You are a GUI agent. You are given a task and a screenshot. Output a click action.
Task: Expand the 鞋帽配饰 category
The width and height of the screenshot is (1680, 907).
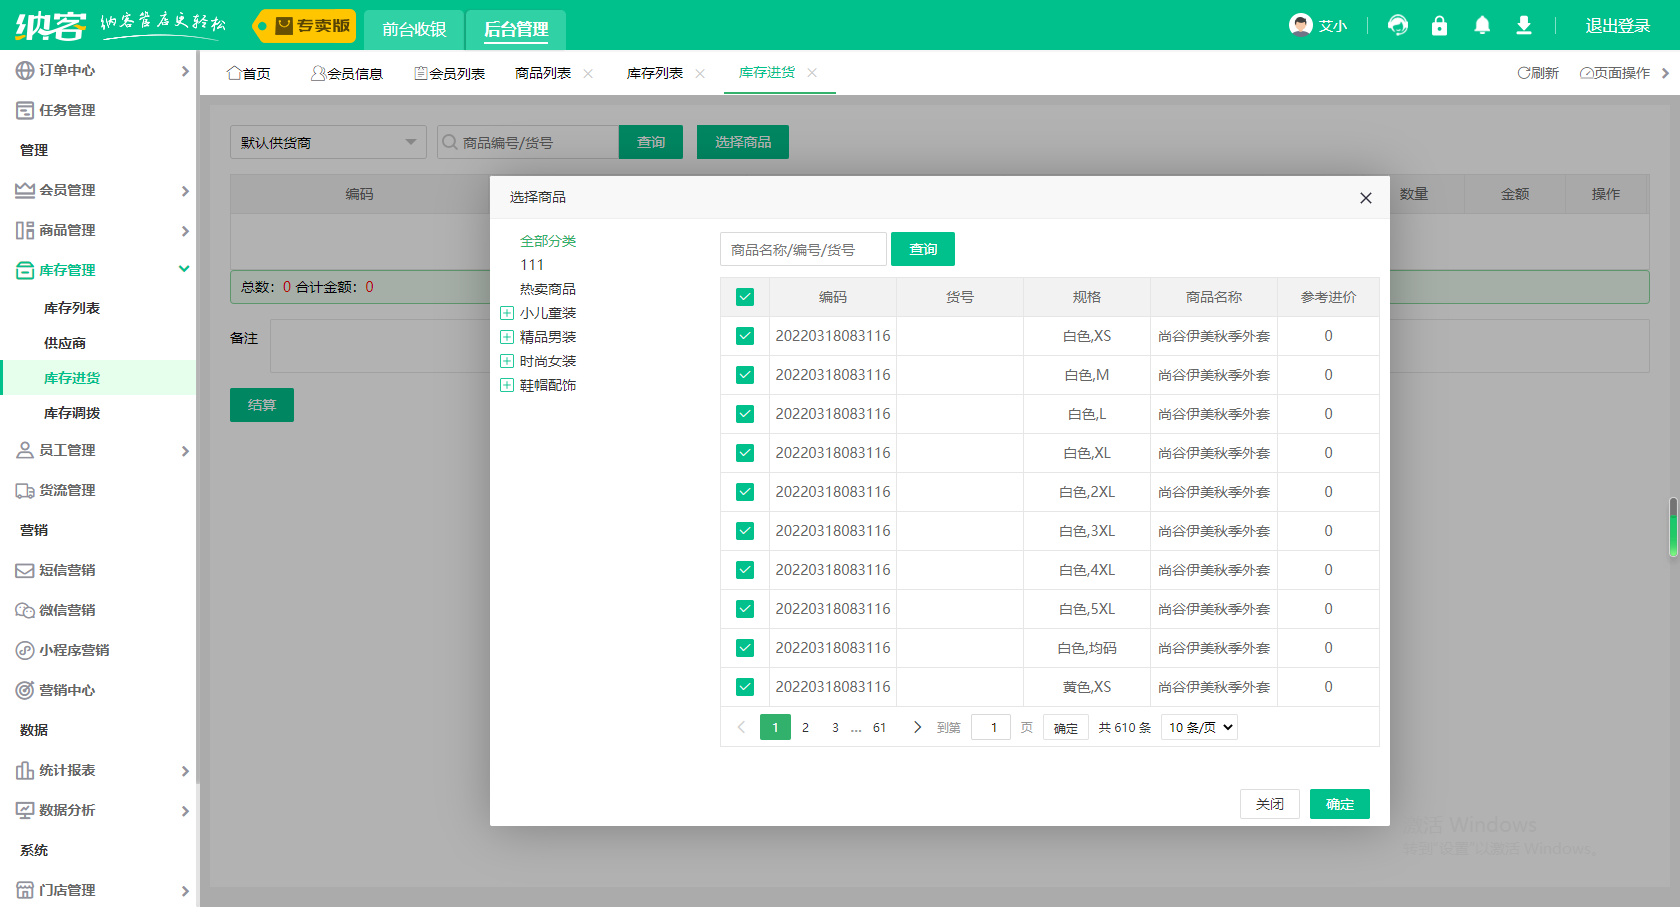coord(507,385)
